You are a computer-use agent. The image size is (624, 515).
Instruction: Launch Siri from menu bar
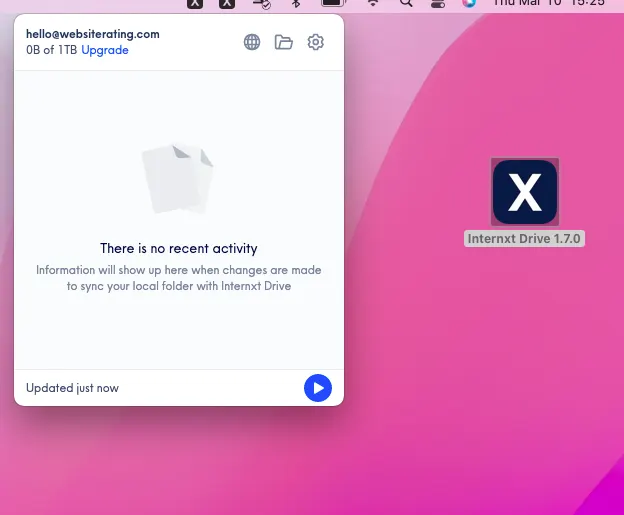tap(469, 4)
